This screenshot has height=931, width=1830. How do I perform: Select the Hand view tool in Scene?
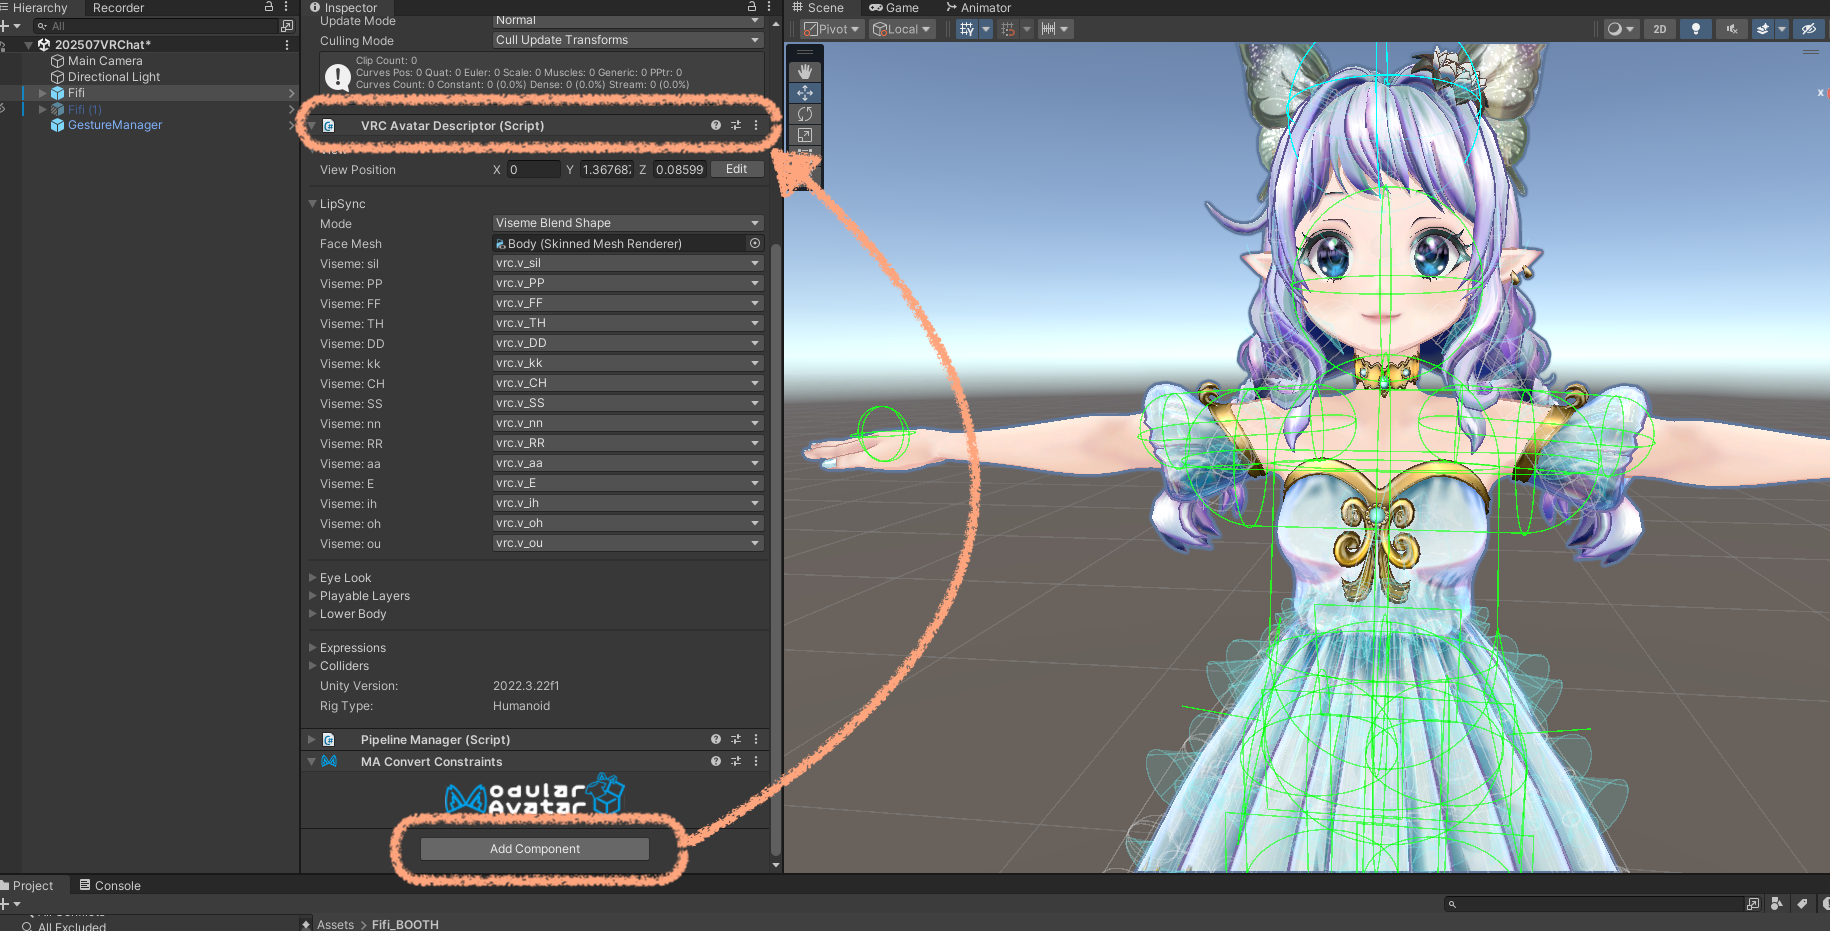[805, 72]
